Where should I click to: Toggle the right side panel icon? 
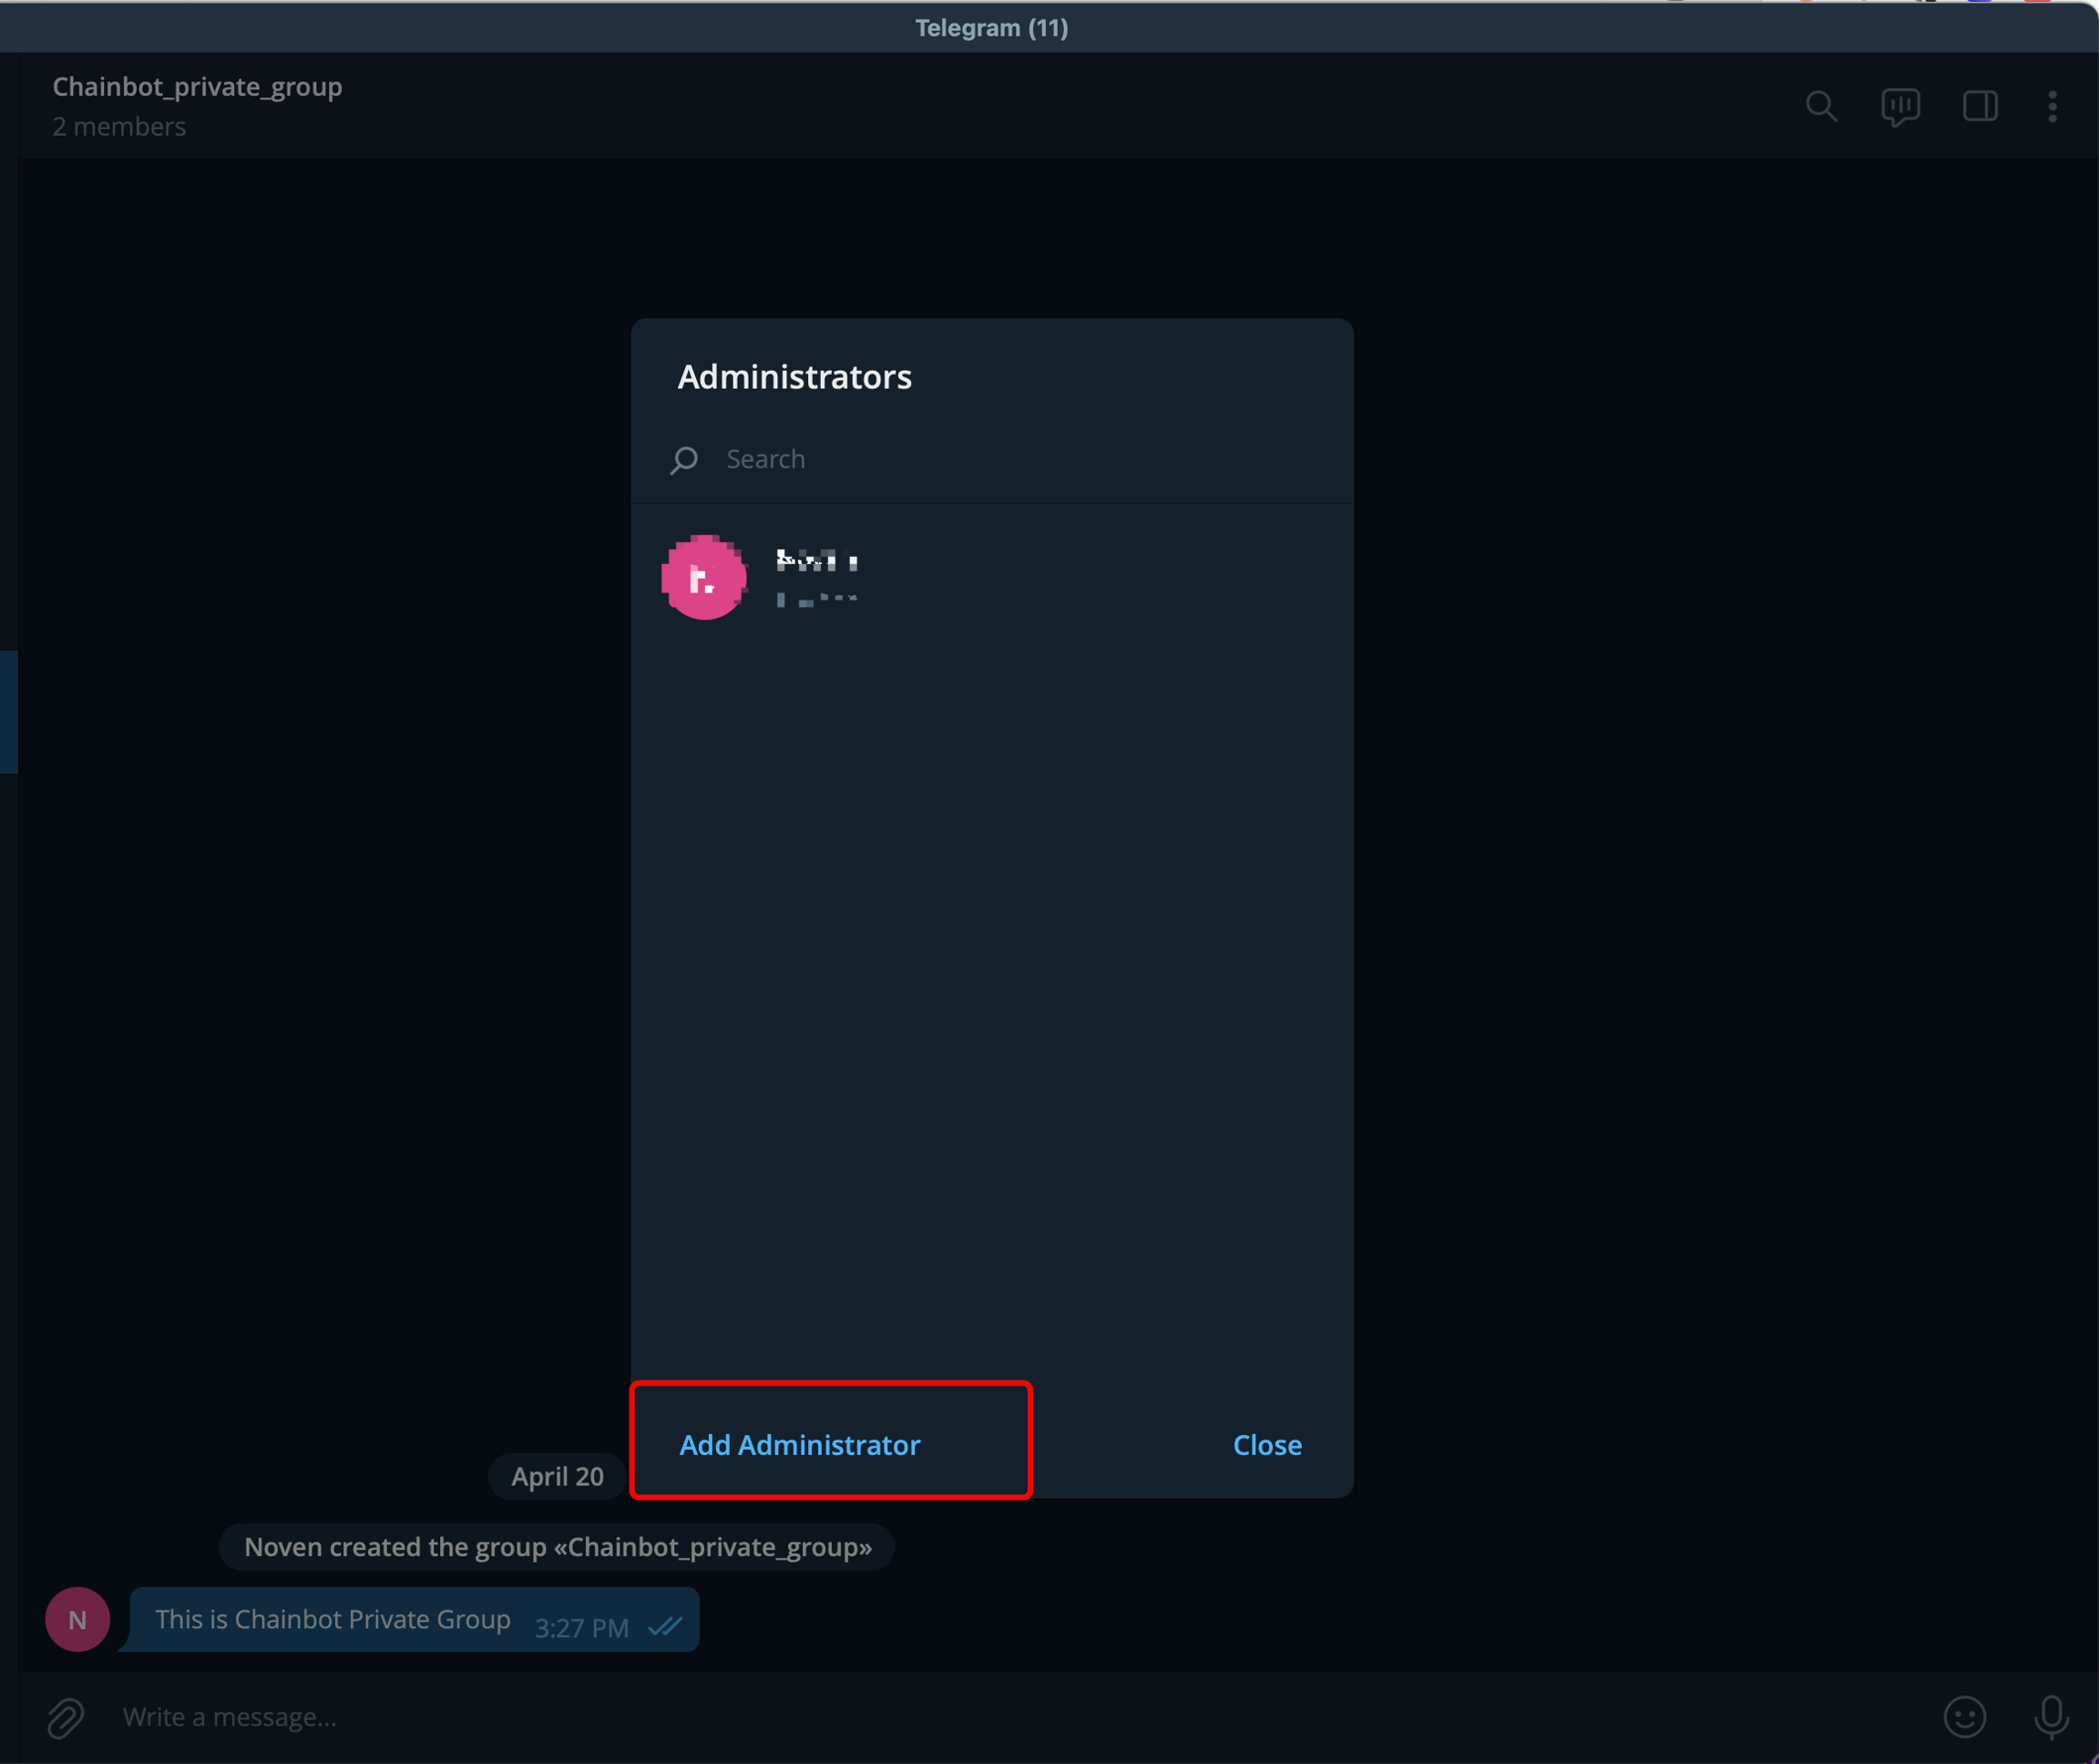[x=1980, y=106]
